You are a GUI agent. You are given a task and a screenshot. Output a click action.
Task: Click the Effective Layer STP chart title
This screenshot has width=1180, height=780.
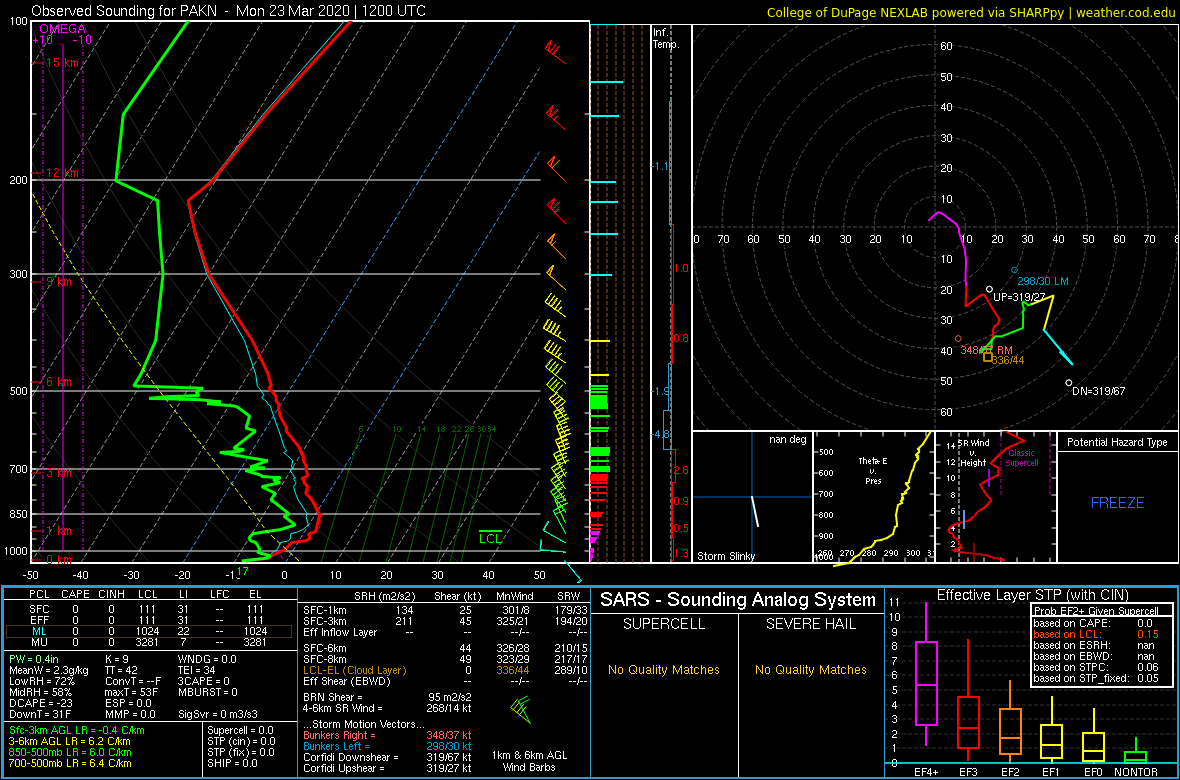(x=1032, y=595)
